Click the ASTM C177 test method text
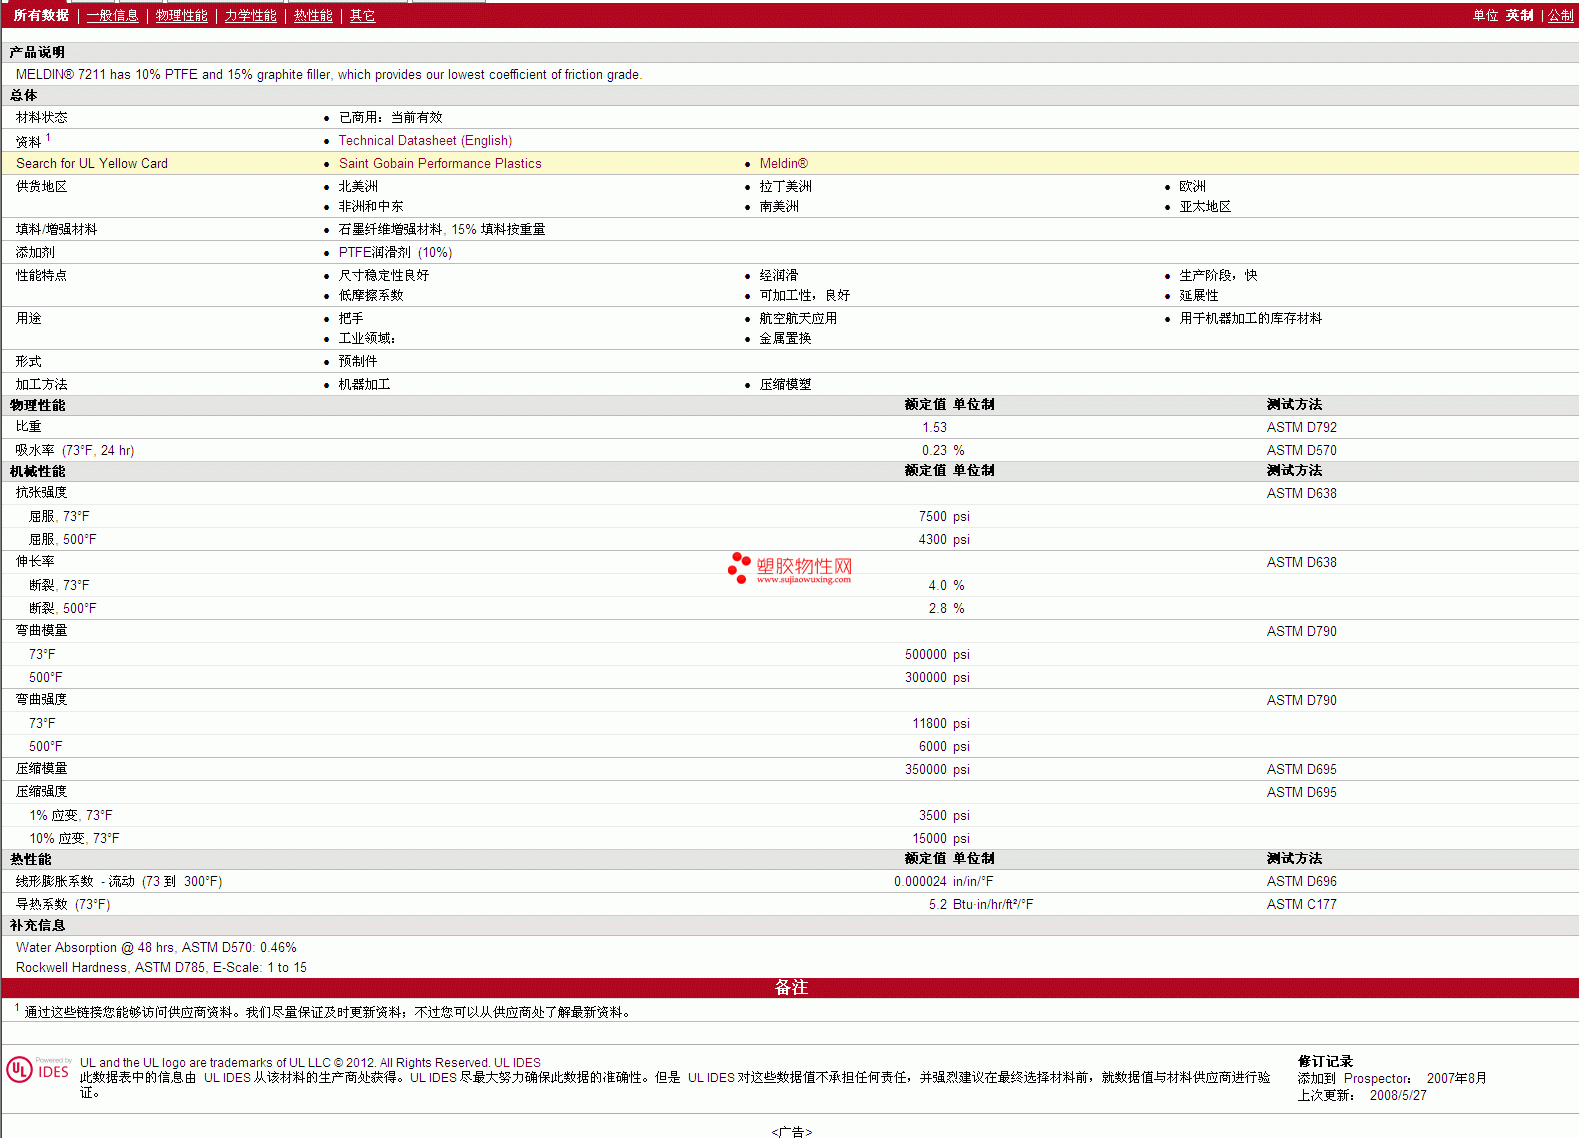The width and height of the screenshot is (1579, 1138). [x=1301, y=905]
